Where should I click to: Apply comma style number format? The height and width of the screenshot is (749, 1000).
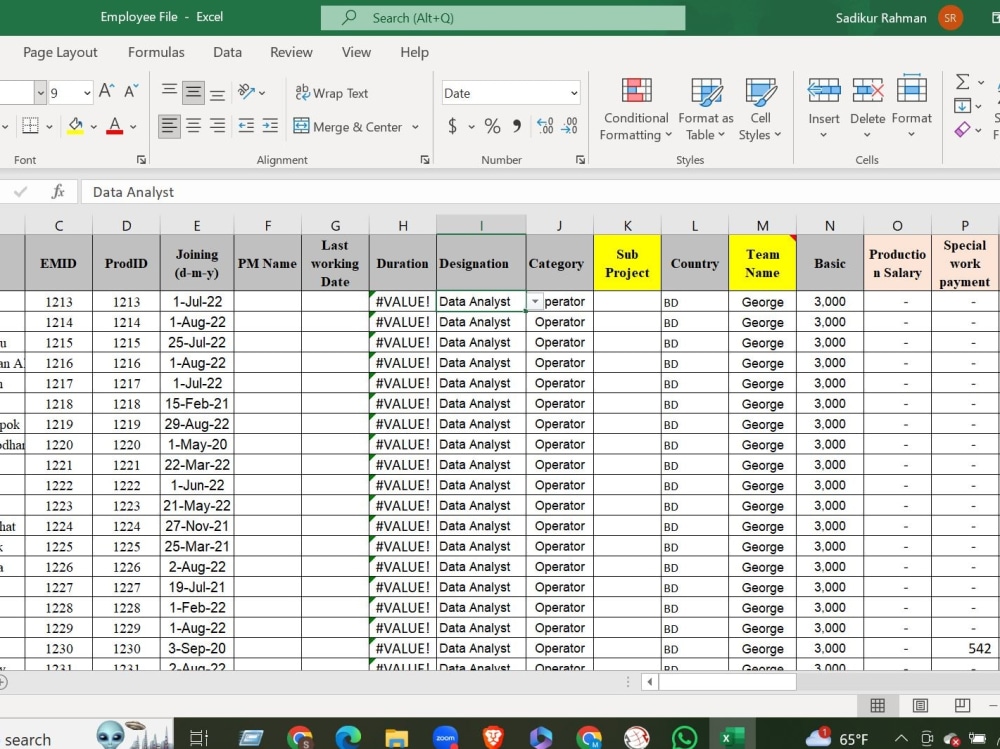pyautogui.click(x=517, y=126)
